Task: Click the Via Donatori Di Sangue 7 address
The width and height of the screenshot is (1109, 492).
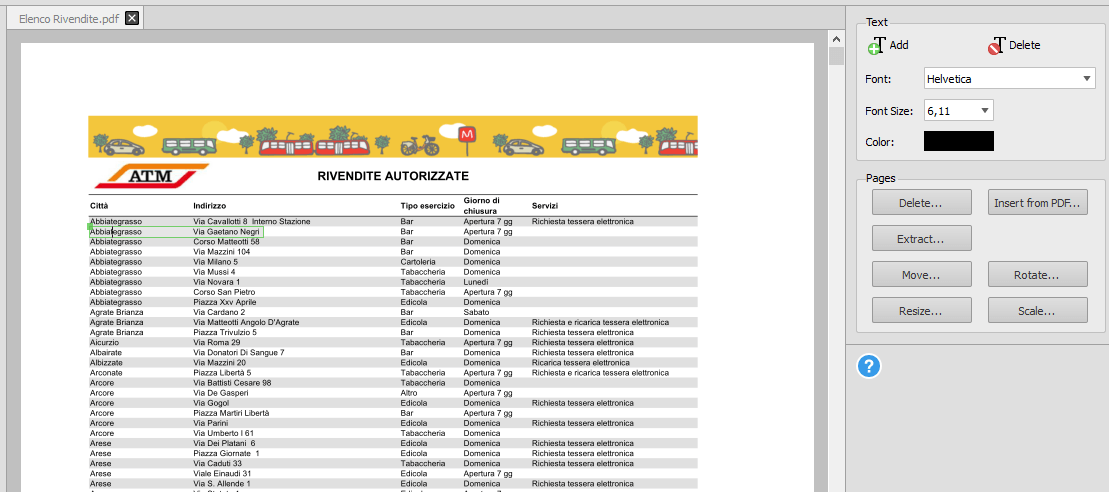Action: pos(239,352)
